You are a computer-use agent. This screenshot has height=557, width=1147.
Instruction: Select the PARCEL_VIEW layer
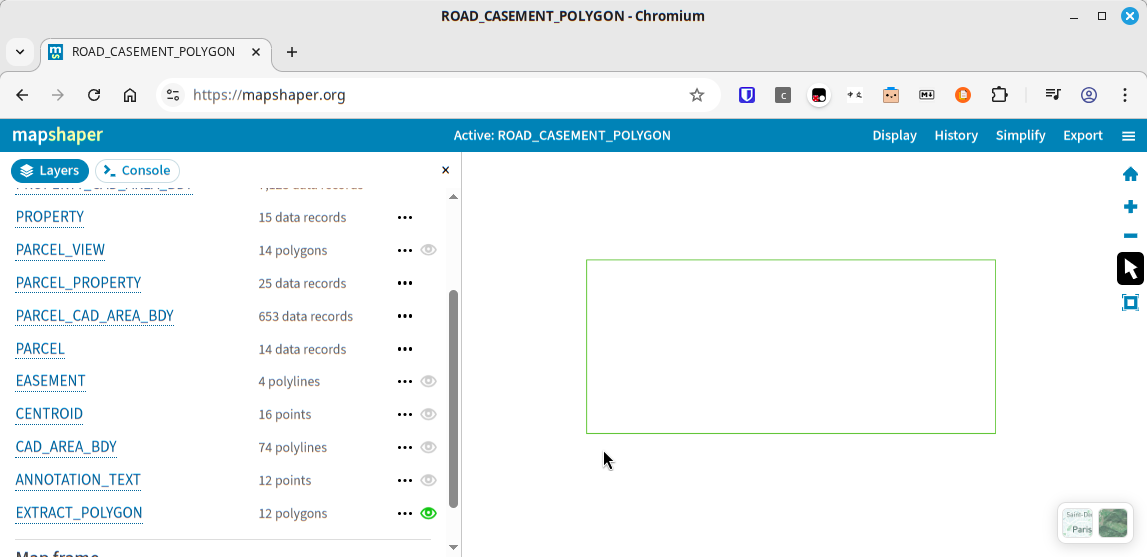[x=60, y=250]
